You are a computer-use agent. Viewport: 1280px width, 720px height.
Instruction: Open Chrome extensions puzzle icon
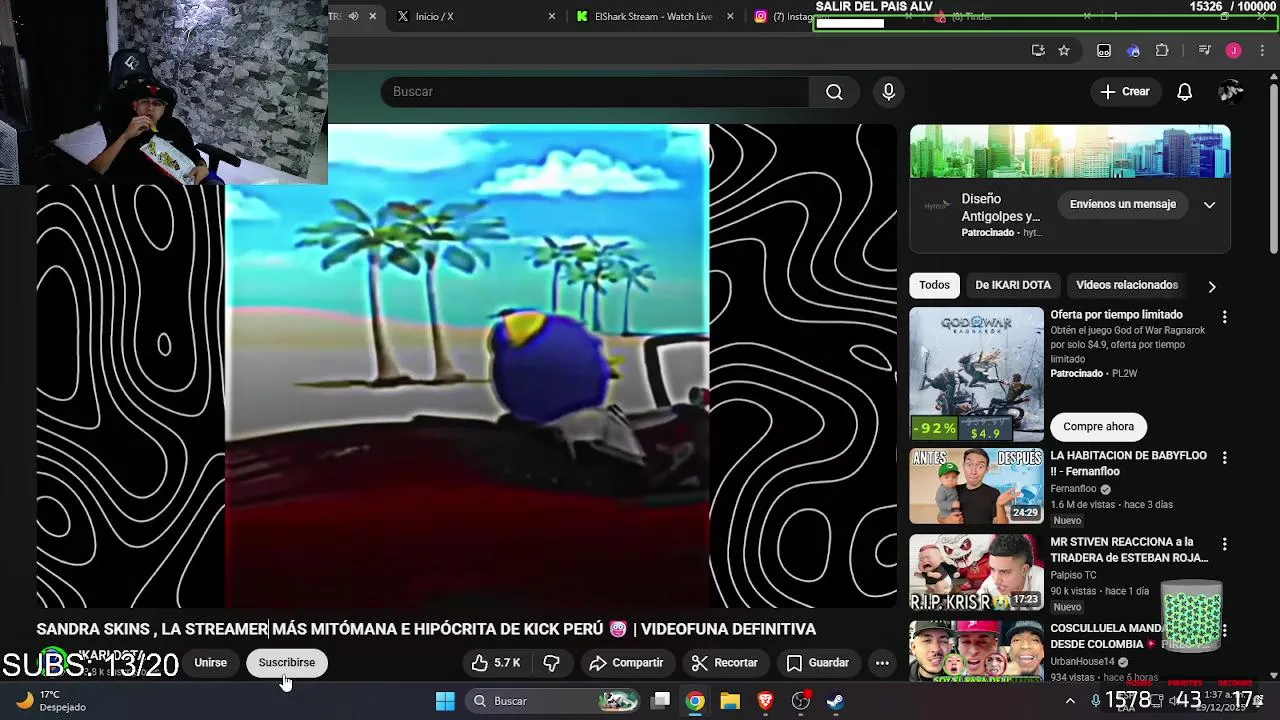click(1162, 51)
